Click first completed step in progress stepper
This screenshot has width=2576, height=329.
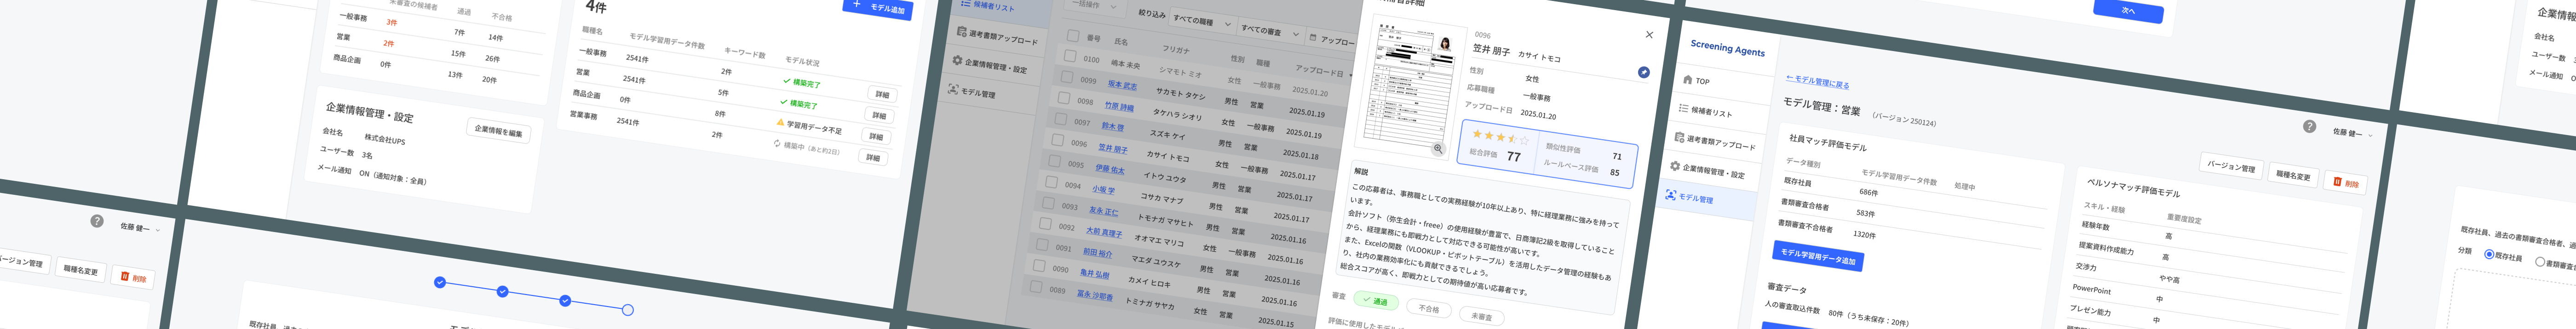click(x=440, y=282)
